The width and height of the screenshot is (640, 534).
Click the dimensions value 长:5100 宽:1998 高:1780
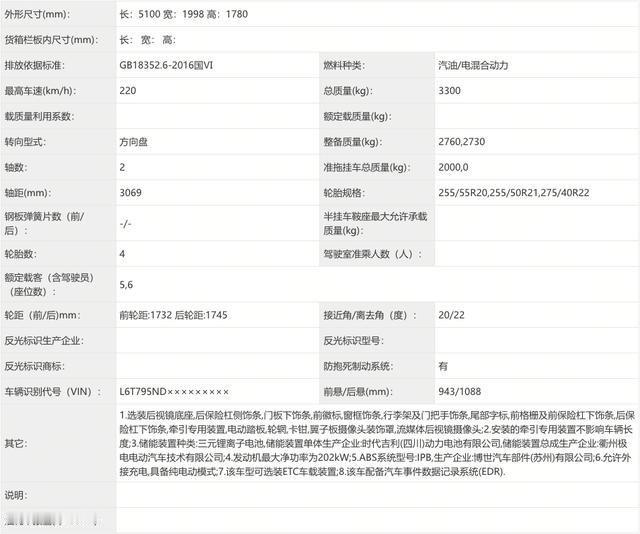pos(184,14)
